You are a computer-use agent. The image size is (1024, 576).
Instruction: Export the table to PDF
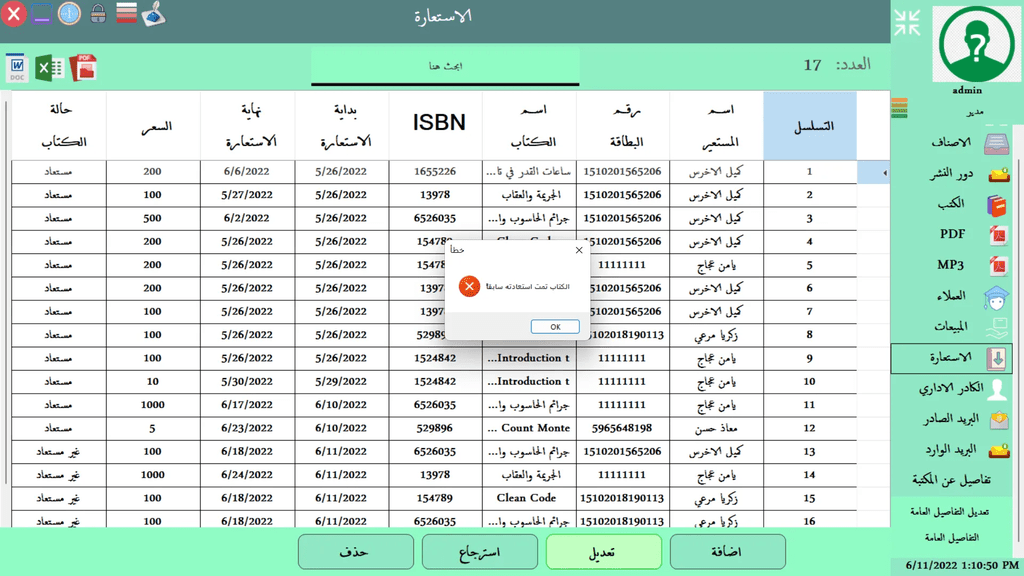pos(83,68)
